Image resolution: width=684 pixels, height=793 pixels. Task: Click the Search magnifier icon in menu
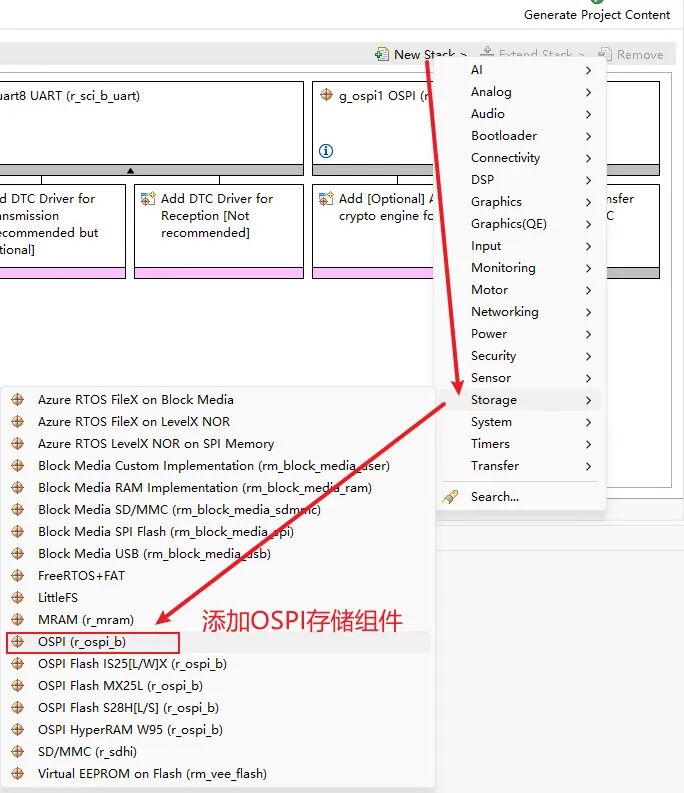click(451, 496)
